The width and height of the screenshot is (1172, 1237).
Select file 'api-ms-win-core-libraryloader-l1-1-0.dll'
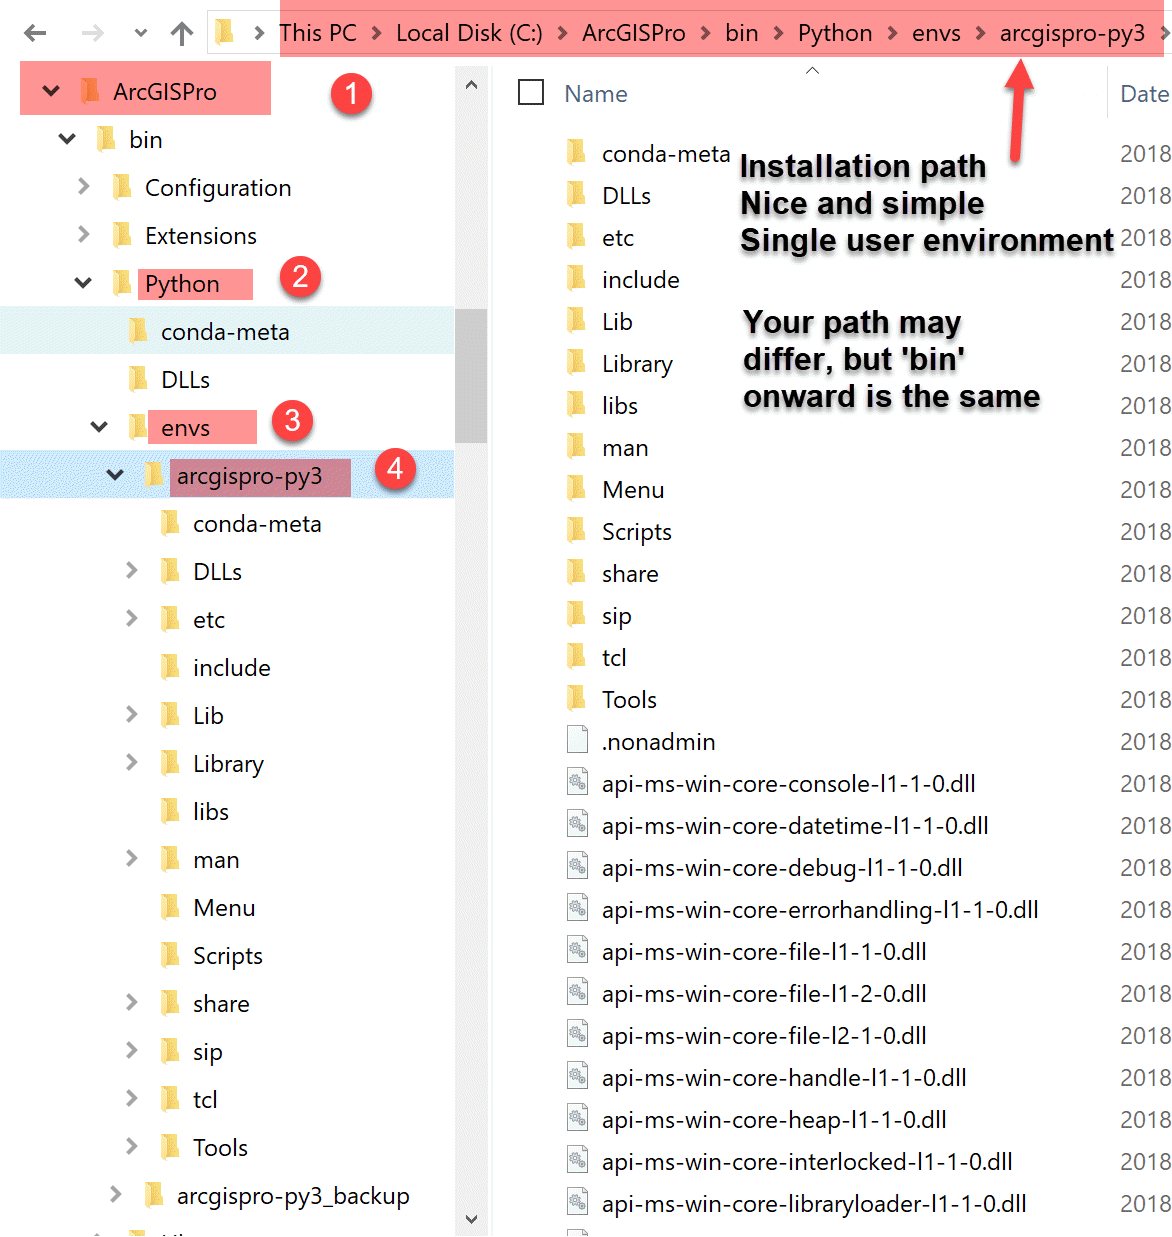814,1204
